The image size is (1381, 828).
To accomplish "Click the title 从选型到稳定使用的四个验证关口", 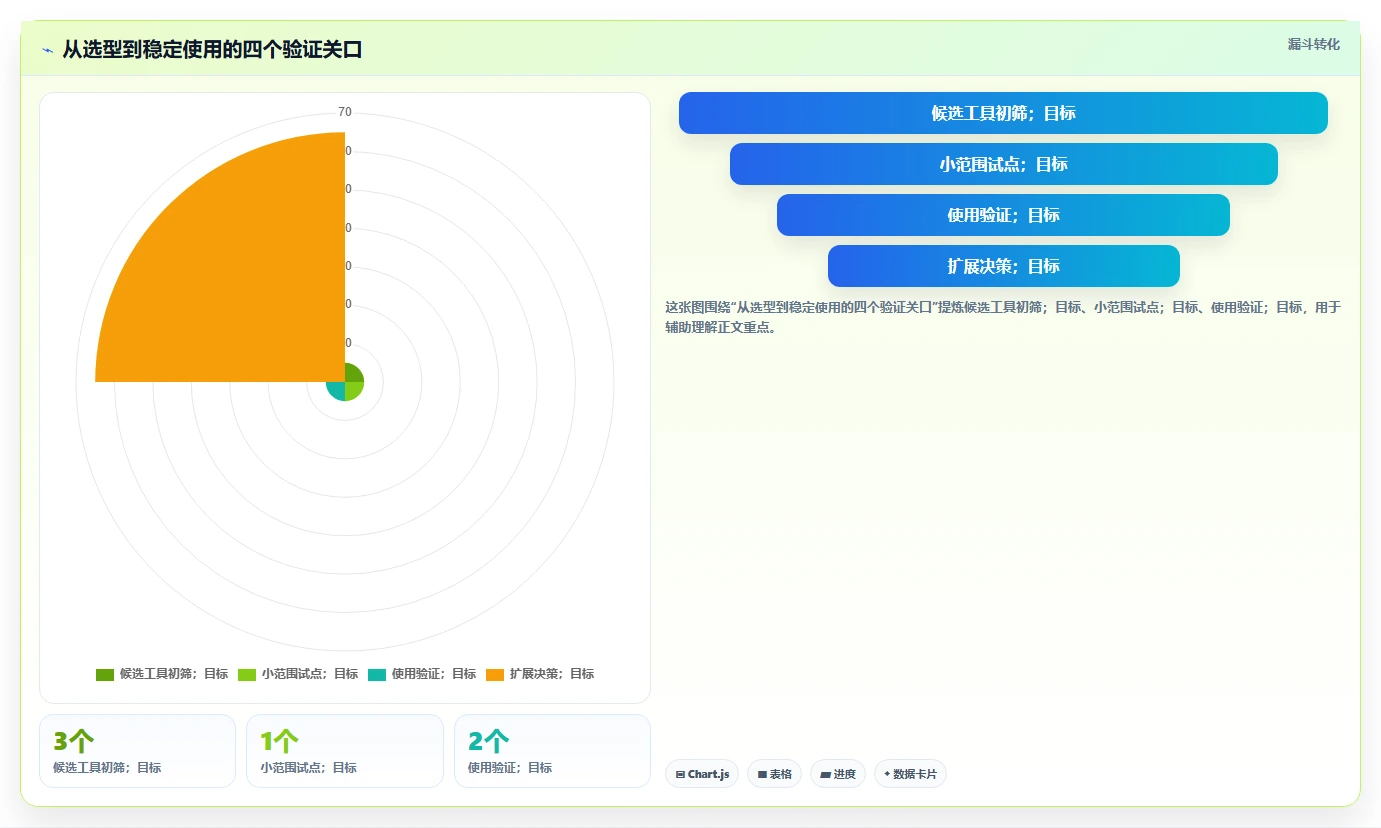I will pos(212,49).
